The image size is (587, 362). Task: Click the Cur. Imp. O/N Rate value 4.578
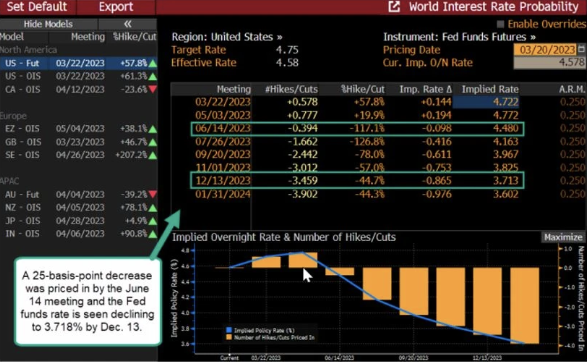[549, 63]
